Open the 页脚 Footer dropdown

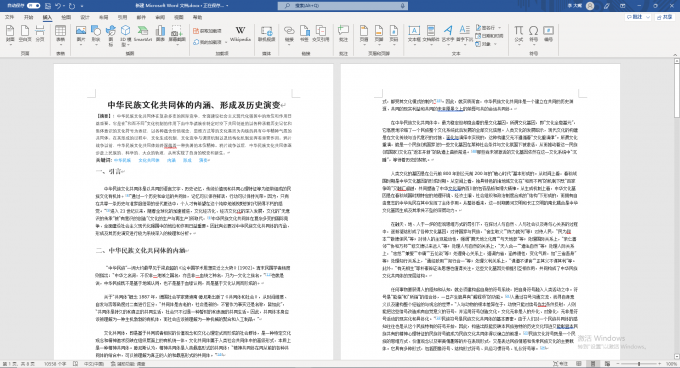379,35
